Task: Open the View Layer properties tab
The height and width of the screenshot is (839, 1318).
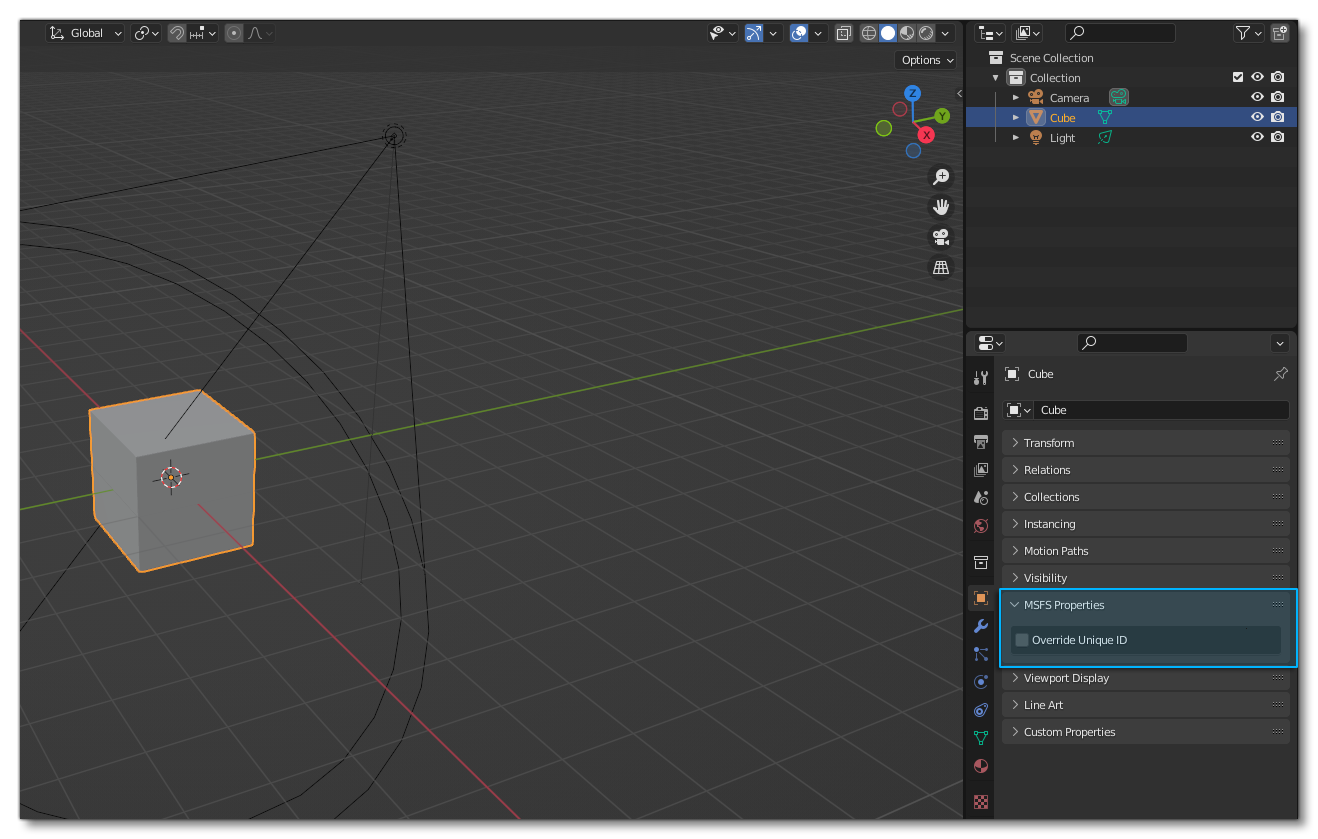Action: [981, 469]
